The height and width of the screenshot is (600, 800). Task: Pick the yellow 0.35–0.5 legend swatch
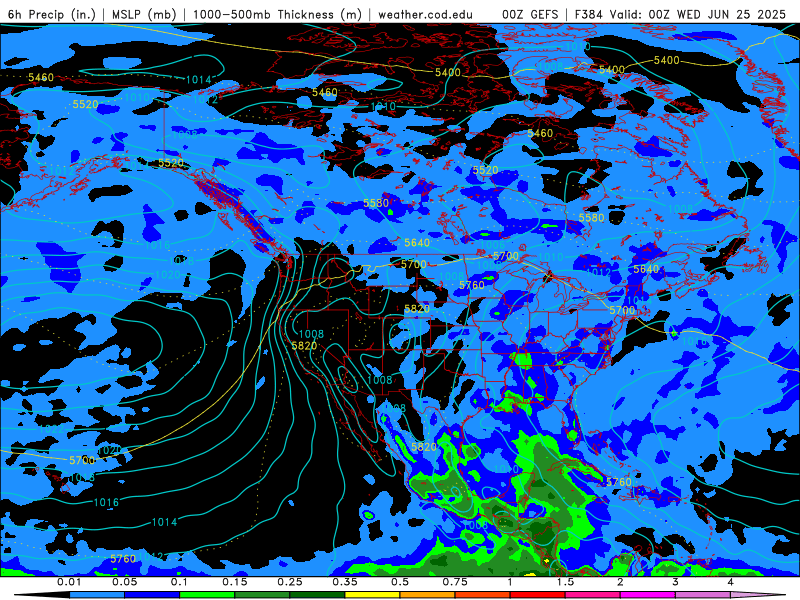[x=372, y=595]
